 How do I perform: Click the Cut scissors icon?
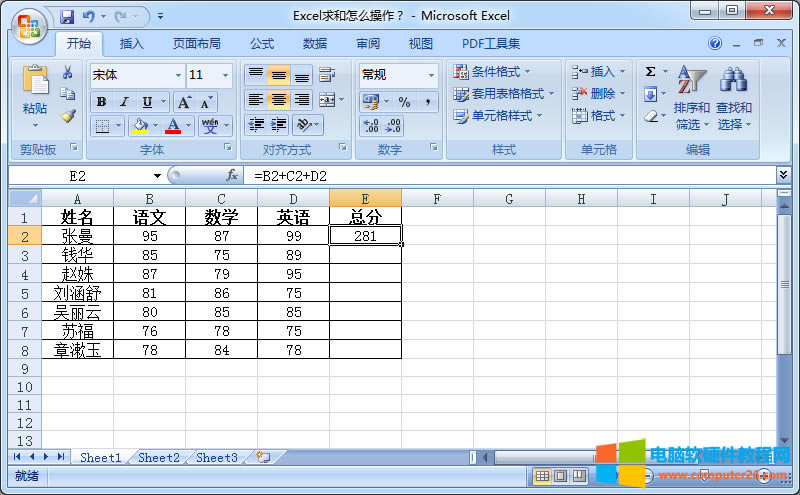pyautogui.click(x=67, y=72)
